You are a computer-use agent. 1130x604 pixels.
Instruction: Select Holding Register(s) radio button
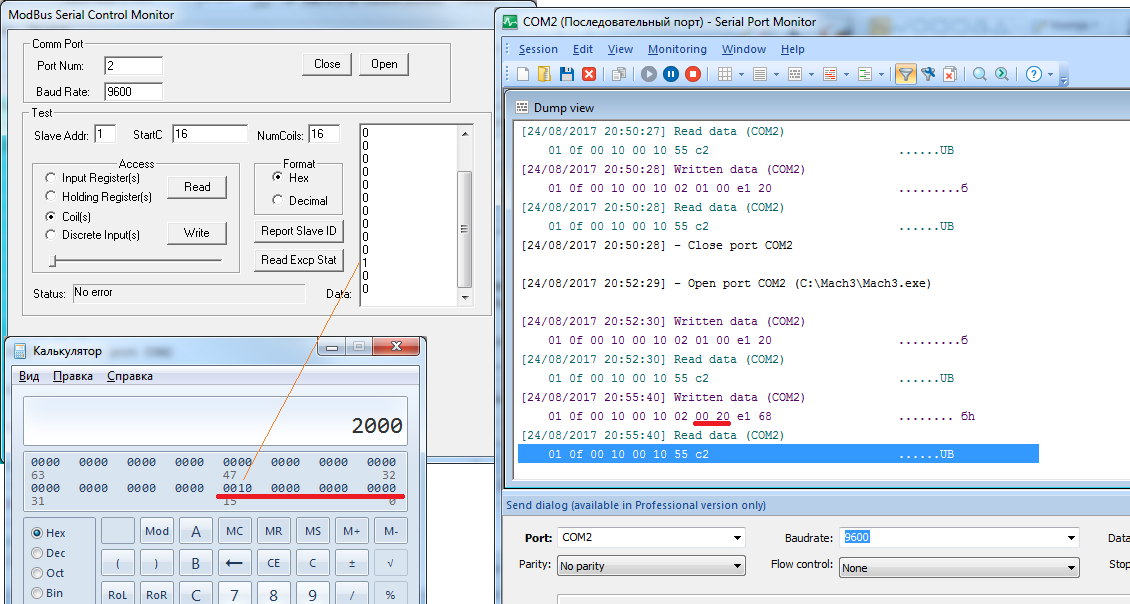pos(50,196)
